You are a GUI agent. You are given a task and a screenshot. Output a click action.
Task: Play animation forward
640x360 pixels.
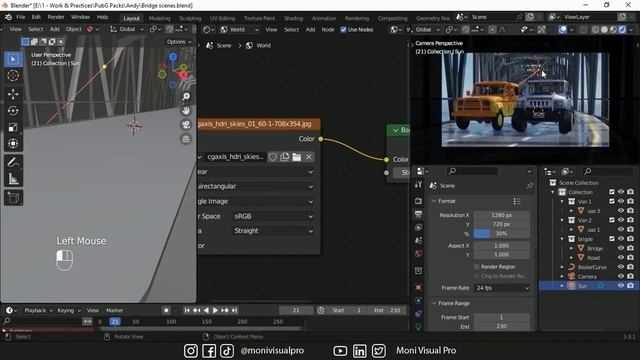tap(216, 311)
